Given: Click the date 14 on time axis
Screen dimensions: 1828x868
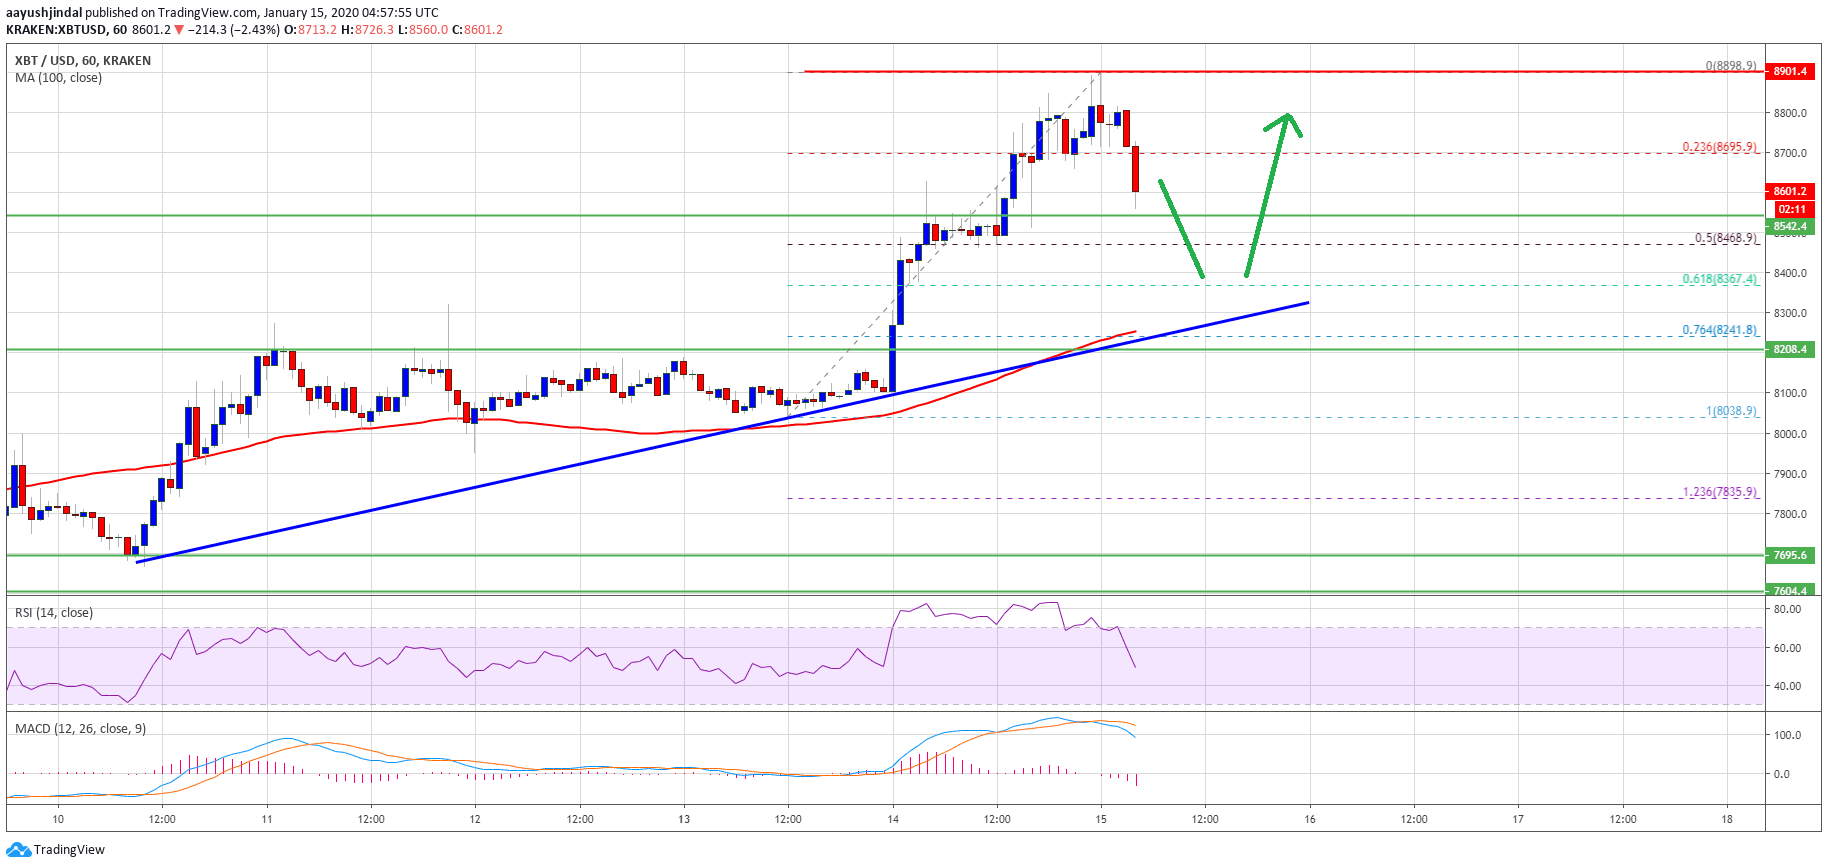Looking at the screenshot, I should pos(893,819).
